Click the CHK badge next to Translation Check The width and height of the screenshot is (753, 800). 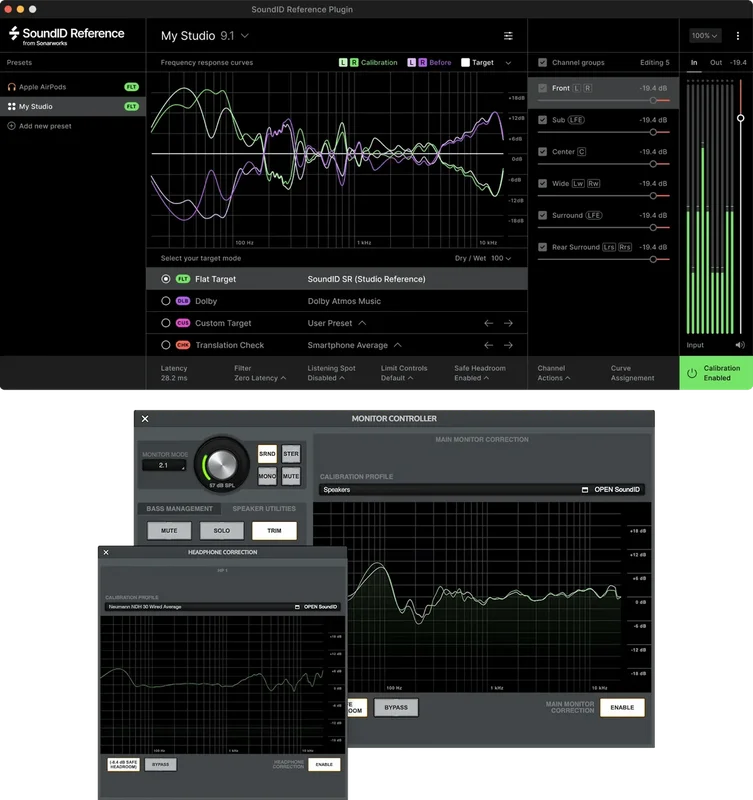[183, 345]
